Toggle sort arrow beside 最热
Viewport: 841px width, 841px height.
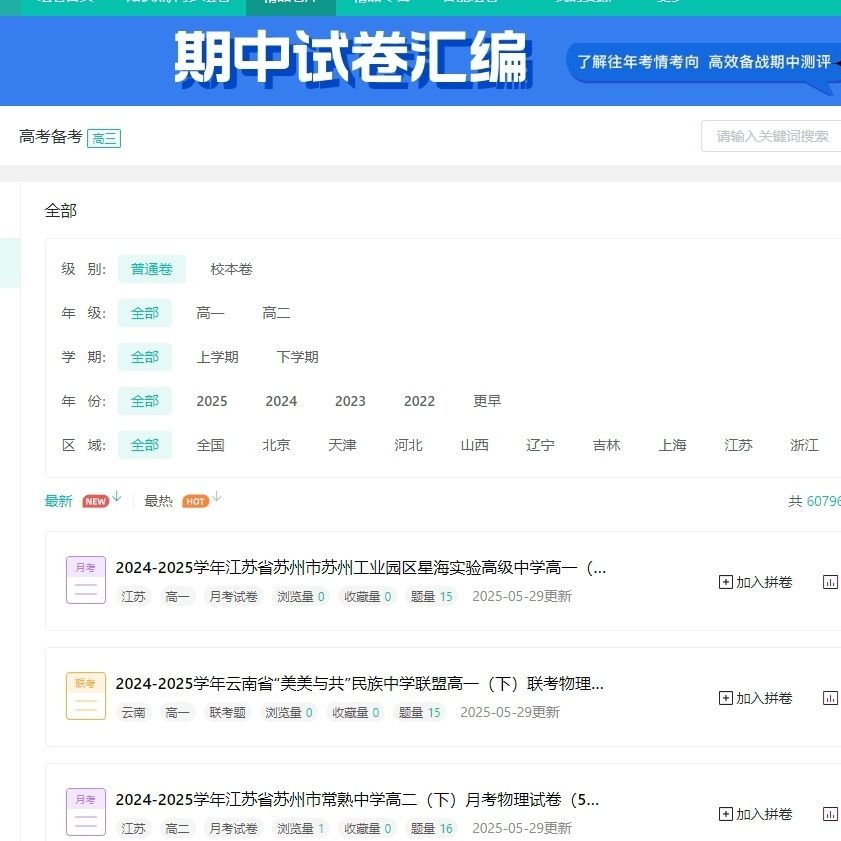216,497
